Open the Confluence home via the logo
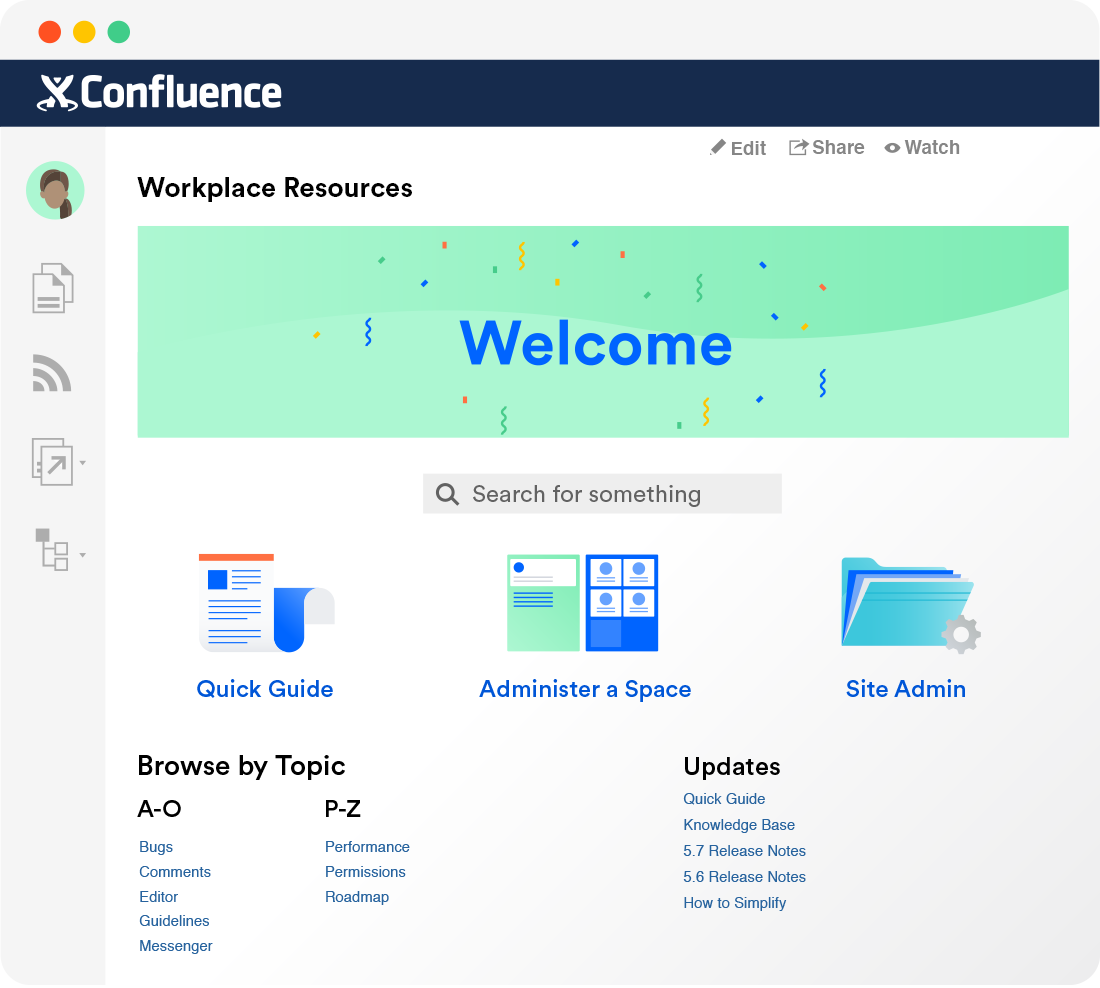 click(160, 92)
